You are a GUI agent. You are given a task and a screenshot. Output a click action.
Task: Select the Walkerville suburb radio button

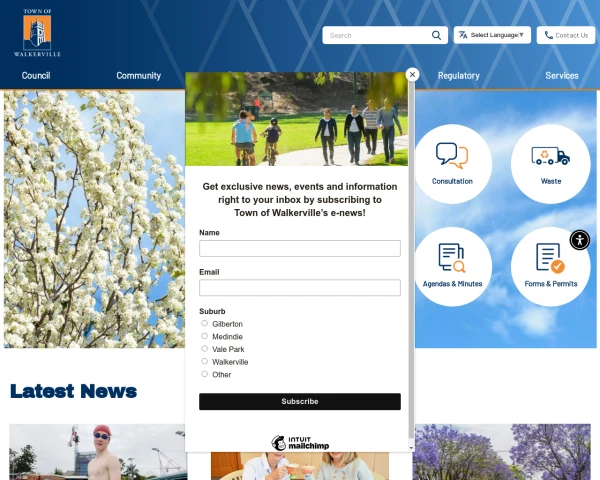coord(205,361)
